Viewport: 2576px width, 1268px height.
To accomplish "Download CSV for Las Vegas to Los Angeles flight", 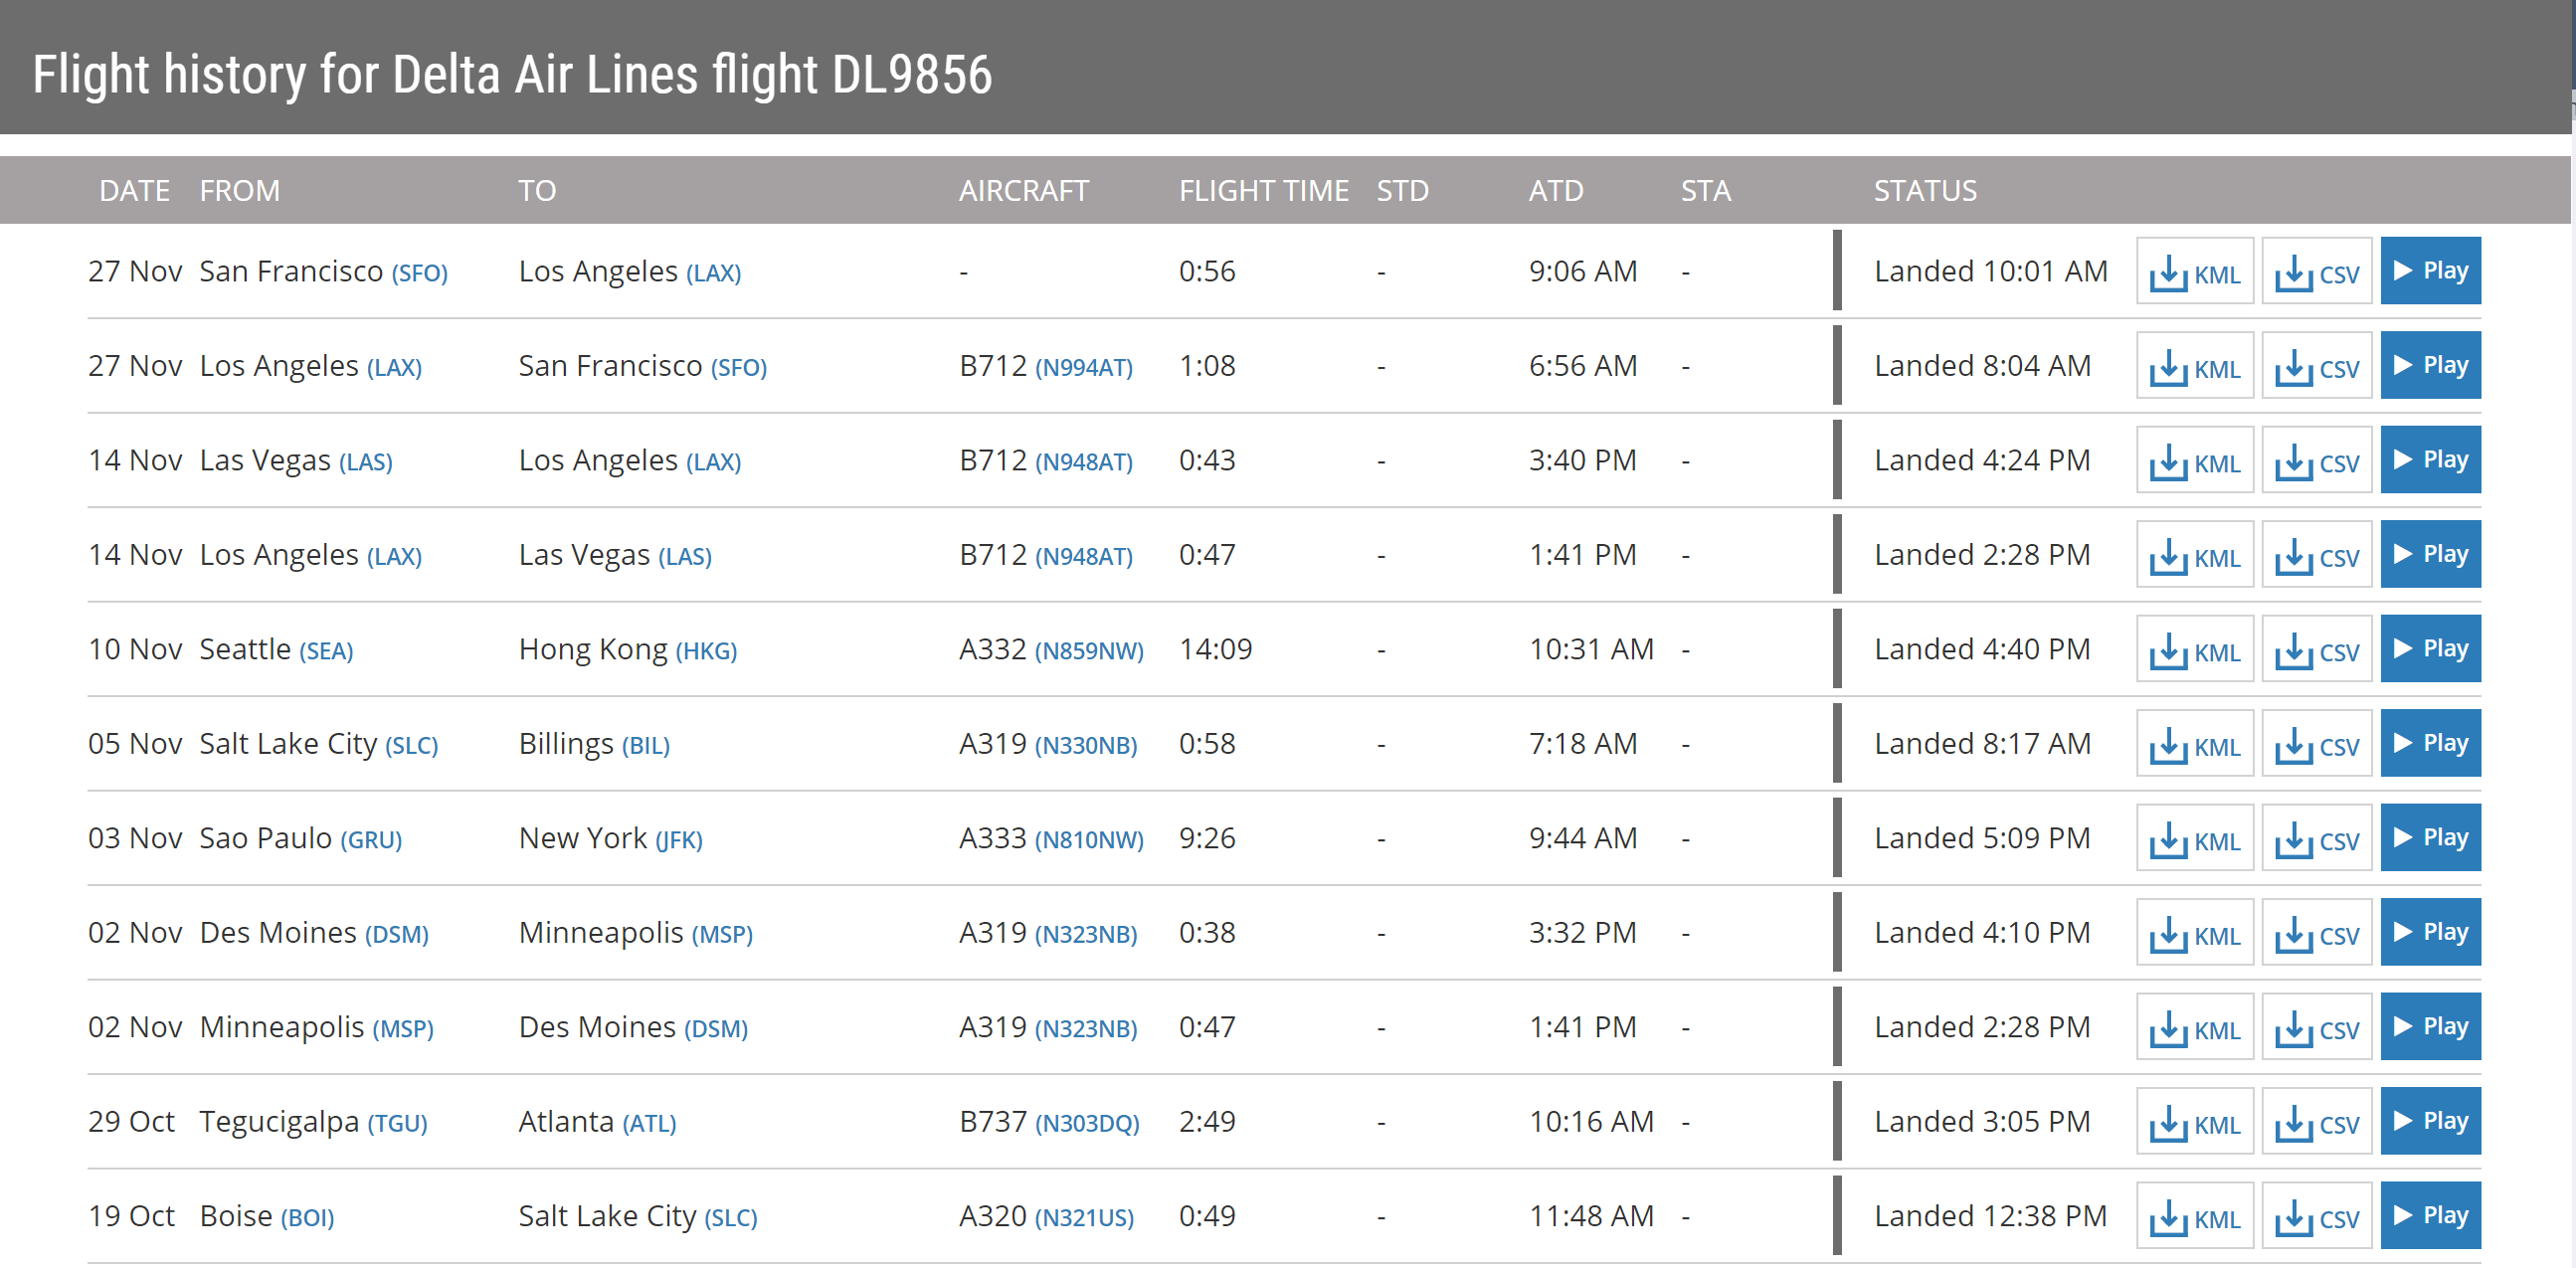I will [x=2316, y=460].
